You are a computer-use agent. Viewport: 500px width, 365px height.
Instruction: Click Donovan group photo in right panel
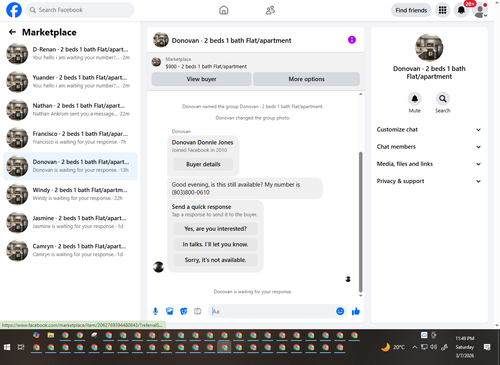click(429, 47)
